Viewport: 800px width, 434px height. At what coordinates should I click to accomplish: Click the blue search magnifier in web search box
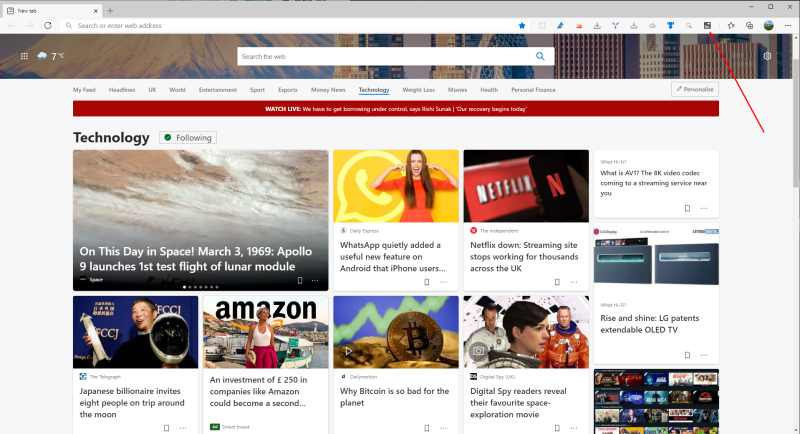coord(540,57)
